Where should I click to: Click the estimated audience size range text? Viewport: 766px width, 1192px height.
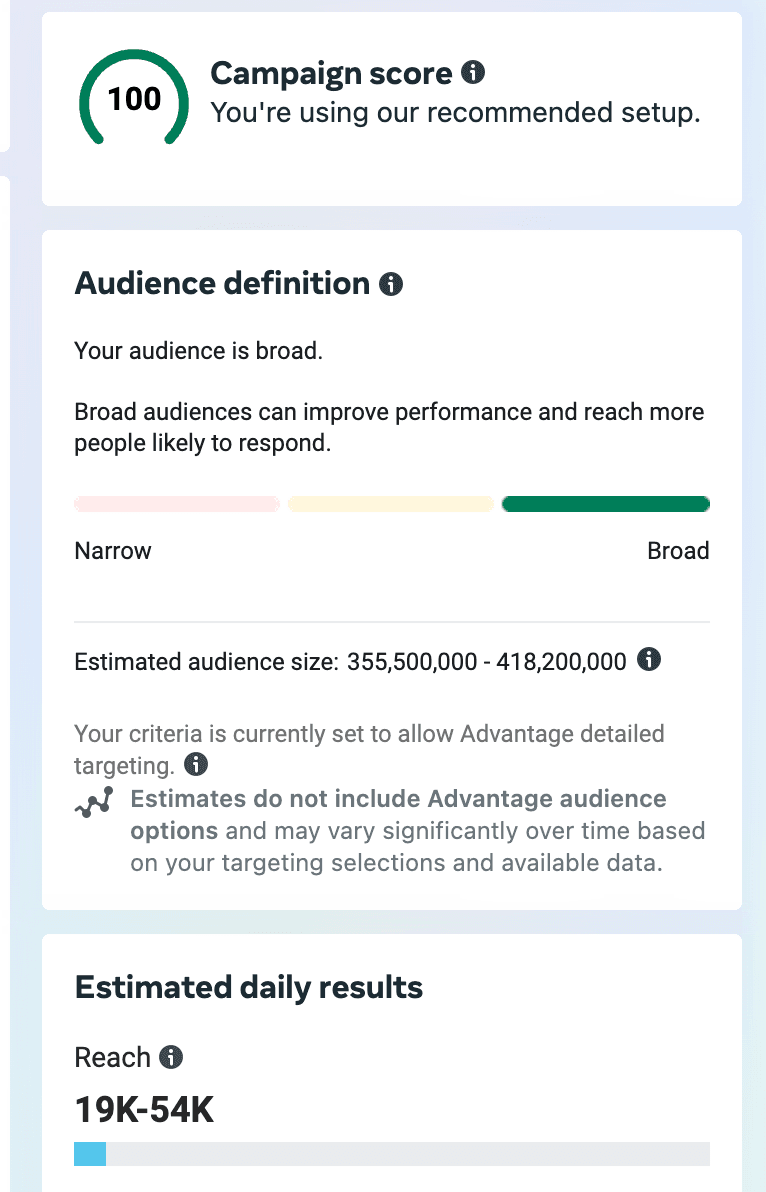click(486, 661)
